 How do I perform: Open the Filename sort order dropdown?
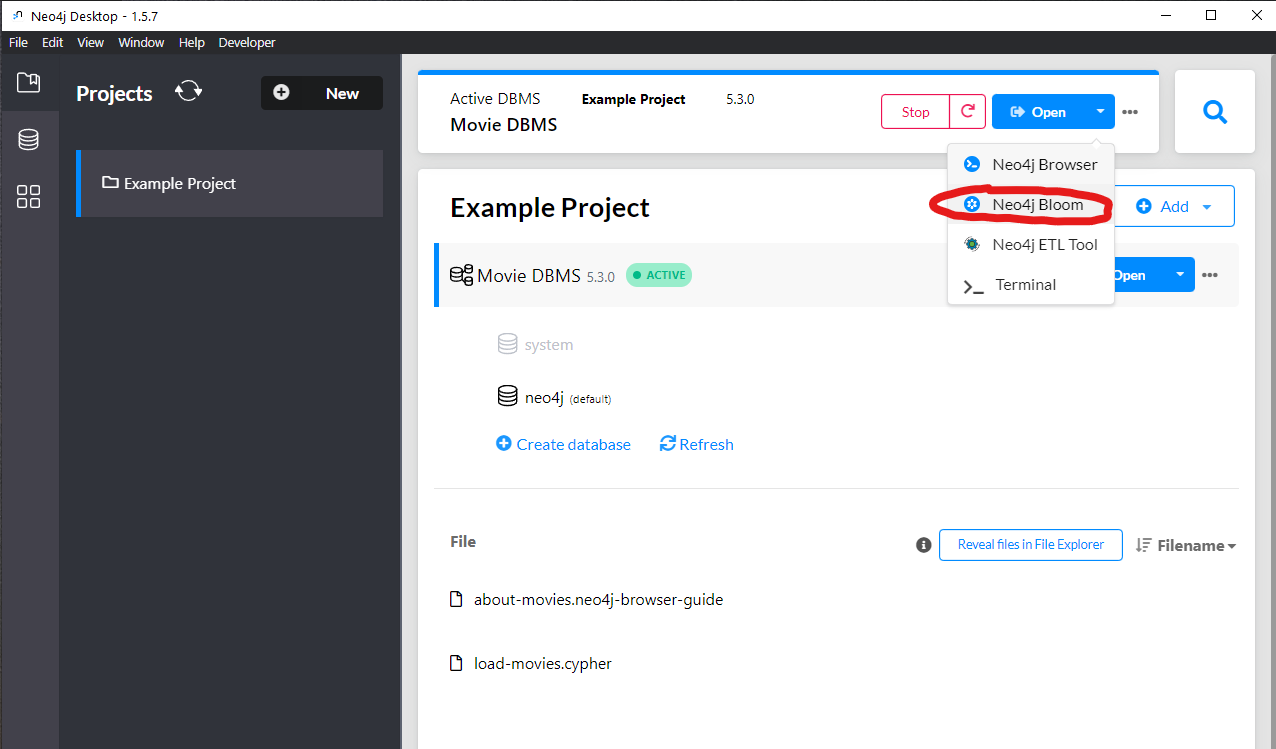[1186, 545]
